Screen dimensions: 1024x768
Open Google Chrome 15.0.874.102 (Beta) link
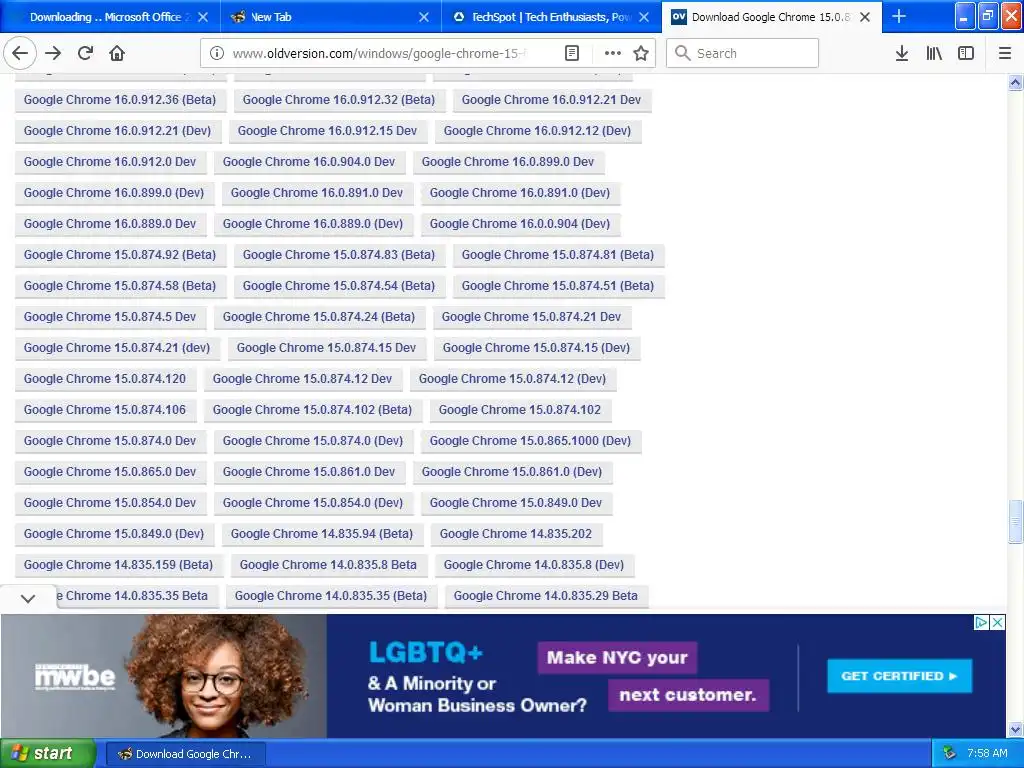pos(312,410)
